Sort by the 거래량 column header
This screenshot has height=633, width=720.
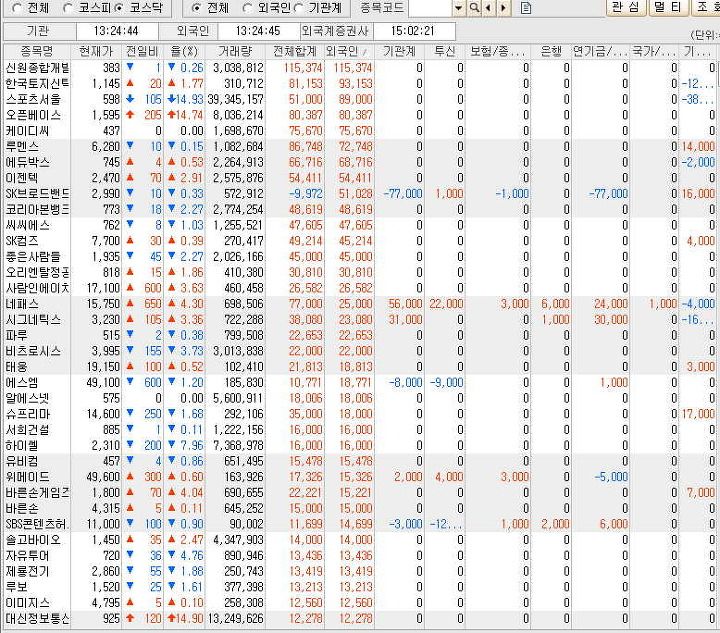(235, 51)
